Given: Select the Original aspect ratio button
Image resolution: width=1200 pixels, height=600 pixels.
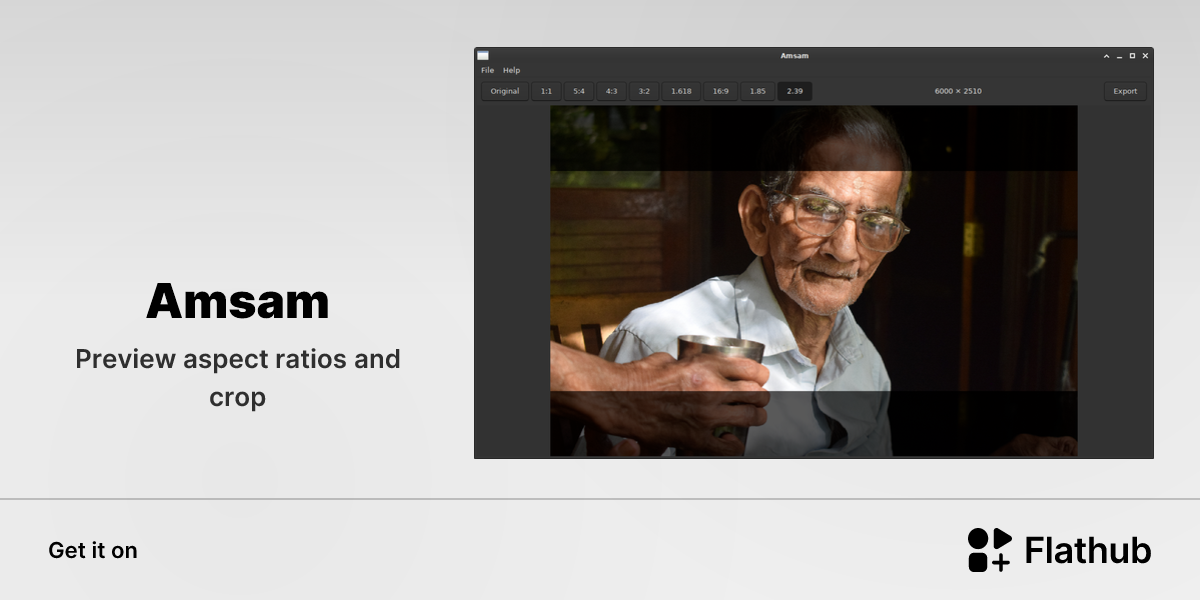Looking at the screenshot, I should click(505, 91).
